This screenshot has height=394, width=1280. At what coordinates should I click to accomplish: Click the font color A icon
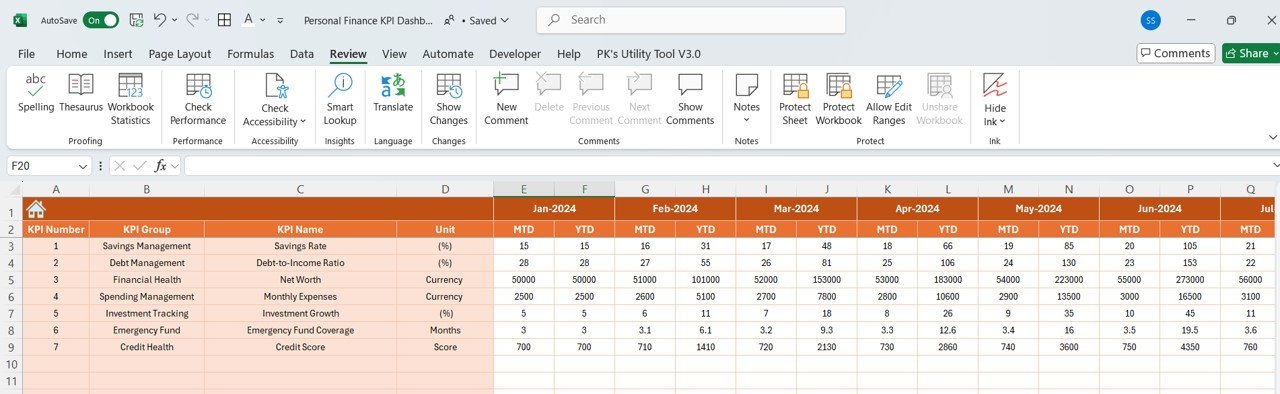click(249, 19)
